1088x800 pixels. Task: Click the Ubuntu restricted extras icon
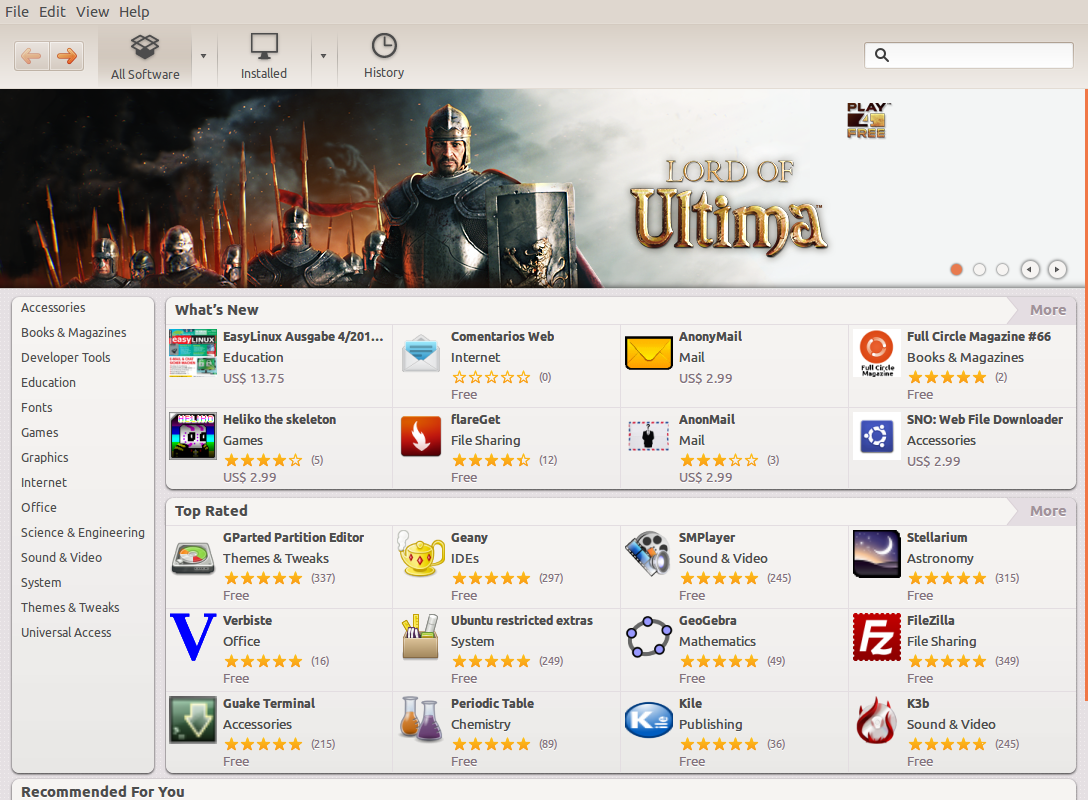[421, 636]
